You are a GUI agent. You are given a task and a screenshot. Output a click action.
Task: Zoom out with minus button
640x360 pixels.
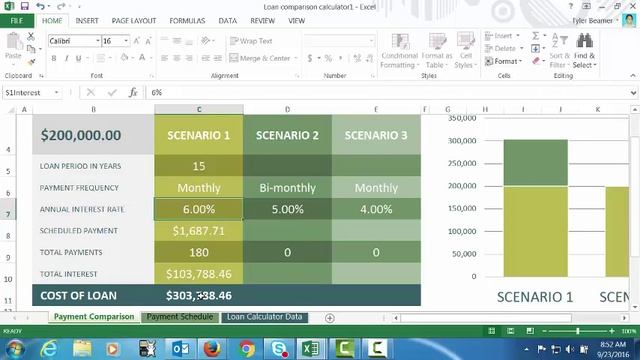tap(544, 331)
